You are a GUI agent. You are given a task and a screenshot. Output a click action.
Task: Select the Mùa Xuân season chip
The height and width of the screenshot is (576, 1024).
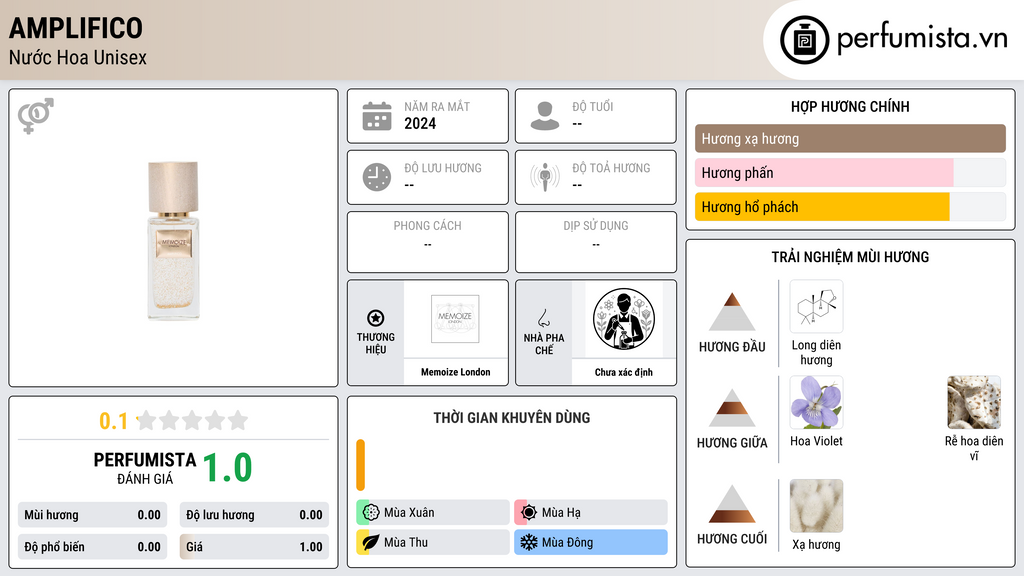[433, 513]
